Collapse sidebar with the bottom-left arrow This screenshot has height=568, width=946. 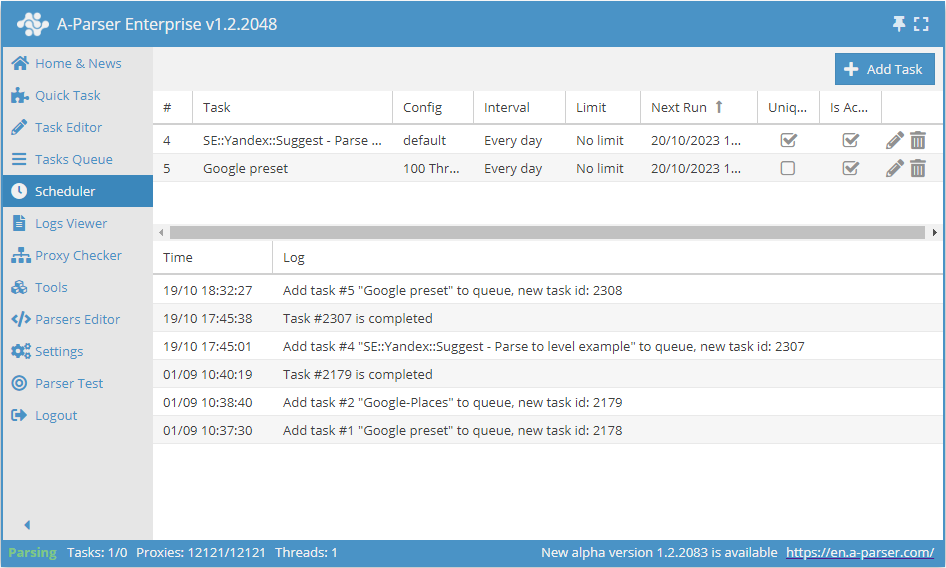point(27,525)
